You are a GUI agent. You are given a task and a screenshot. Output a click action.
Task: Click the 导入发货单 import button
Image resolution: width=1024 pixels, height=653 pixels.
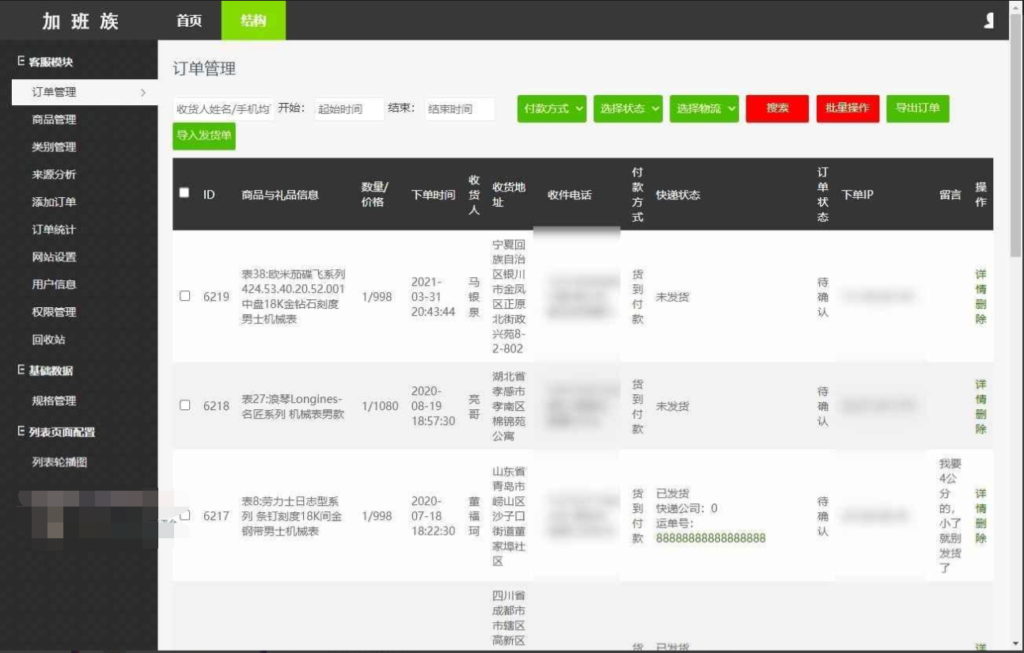pos(203,137)
